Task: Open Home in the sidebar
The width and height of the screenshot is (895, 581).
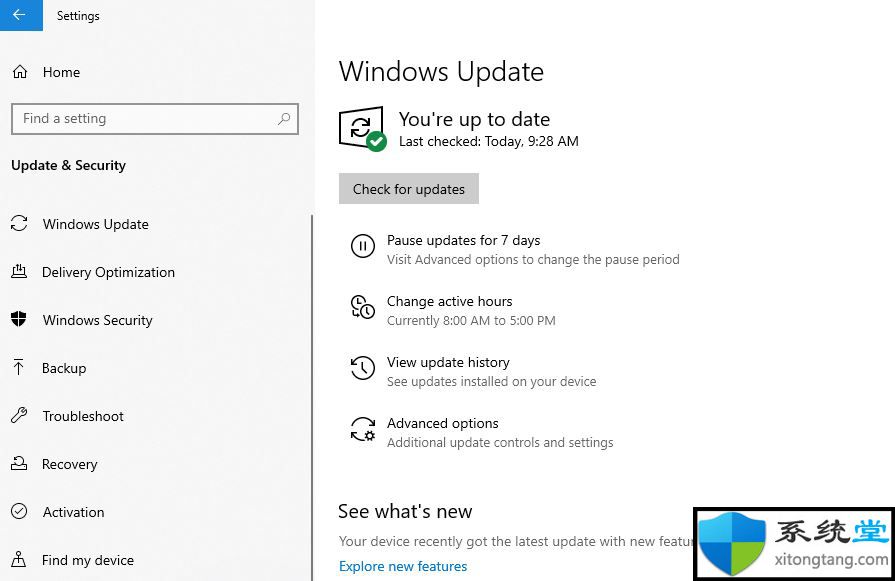Action: [x=61, y=72]
